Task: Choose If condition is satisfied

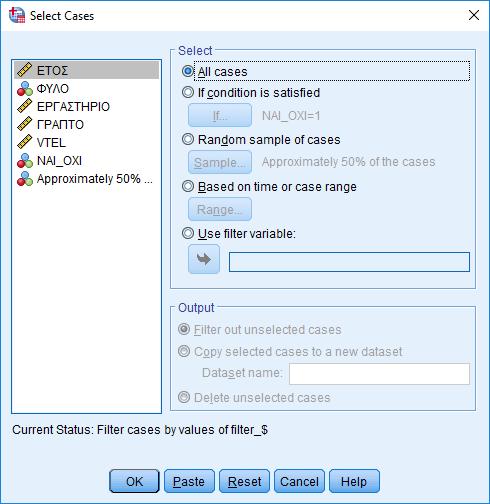Action: 188,92
